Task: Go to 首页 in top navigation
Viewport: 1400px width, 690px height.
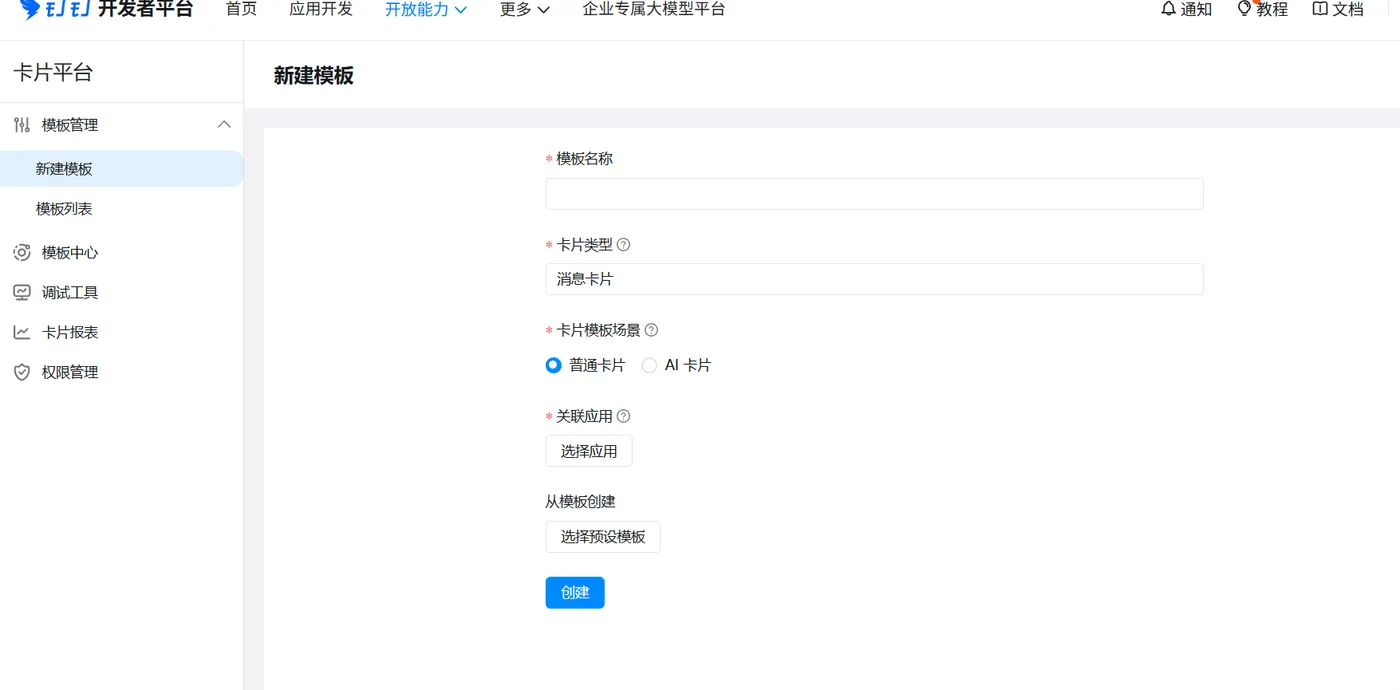Action: 241,9
